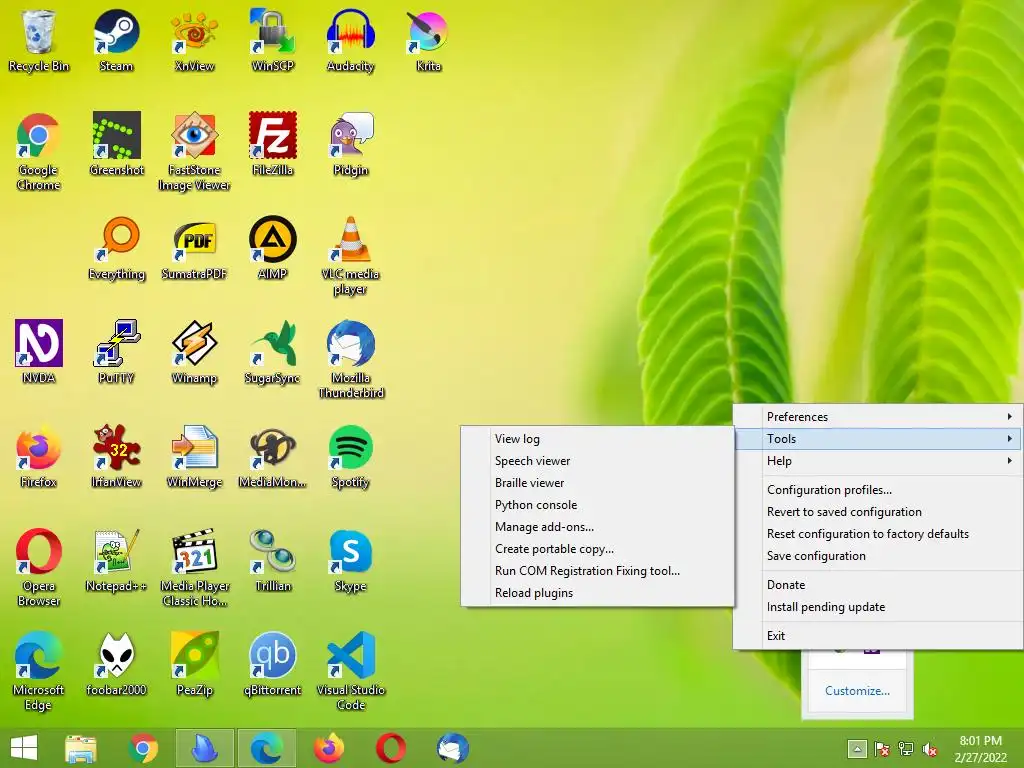Viewport: 1024px width, 768px height.
Task: Select the Audacity desktop shortcut
Action: click(x=351, y=40)
